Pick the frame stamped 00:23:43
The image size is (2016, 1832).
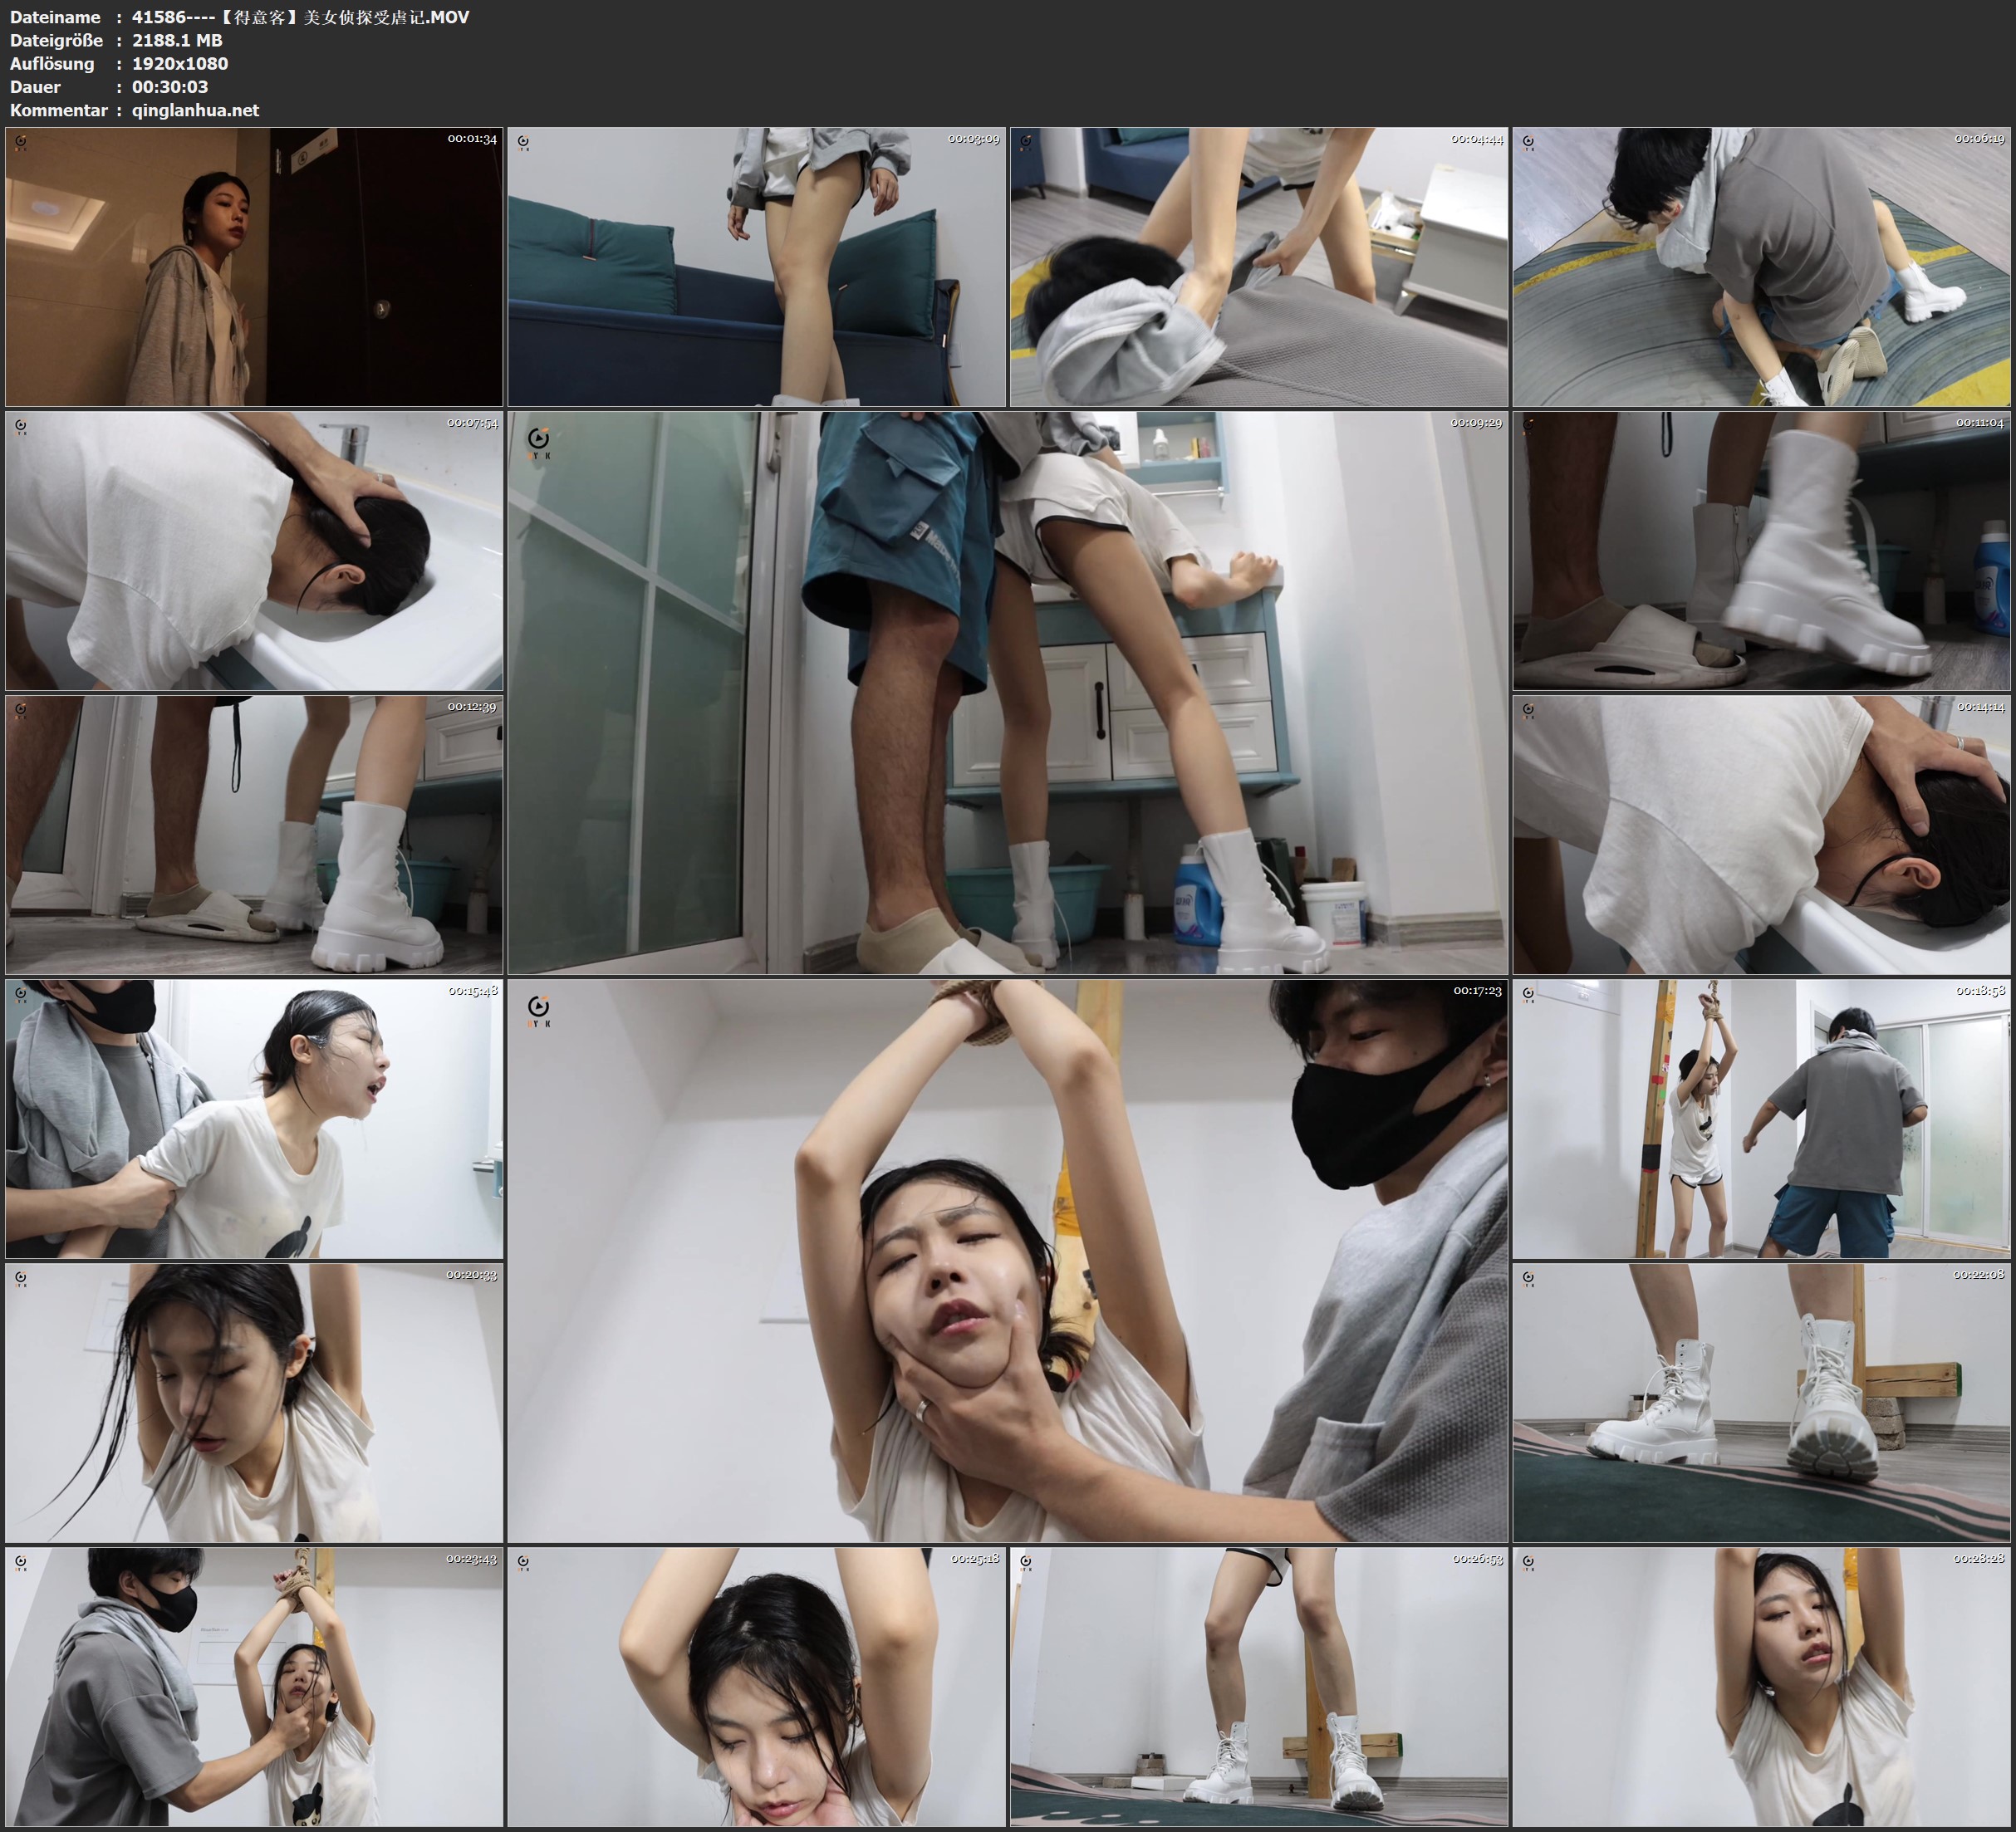254,1687
